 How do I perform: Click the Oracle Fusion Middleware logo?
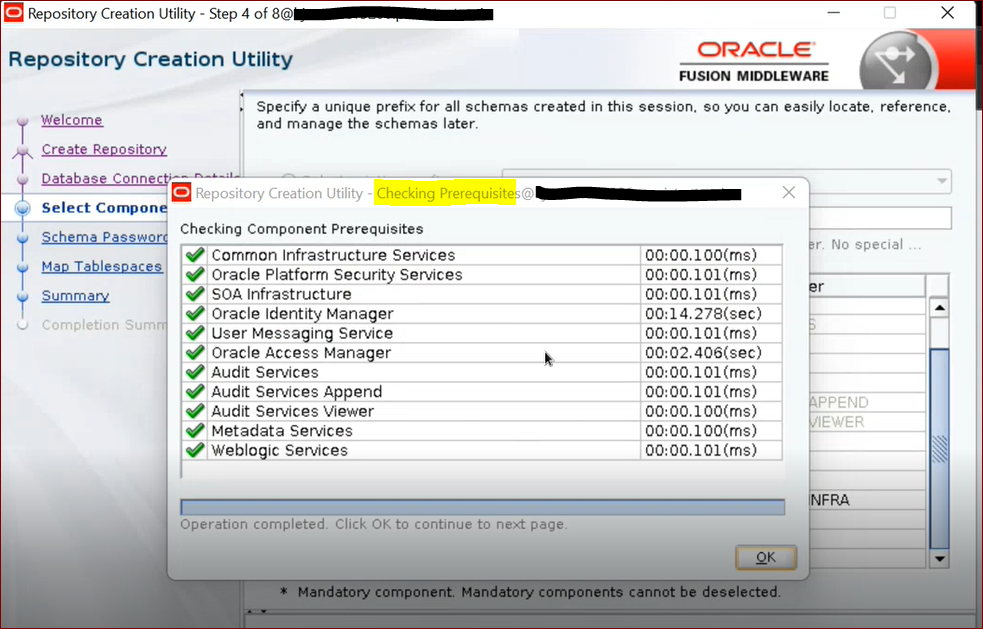754,61
